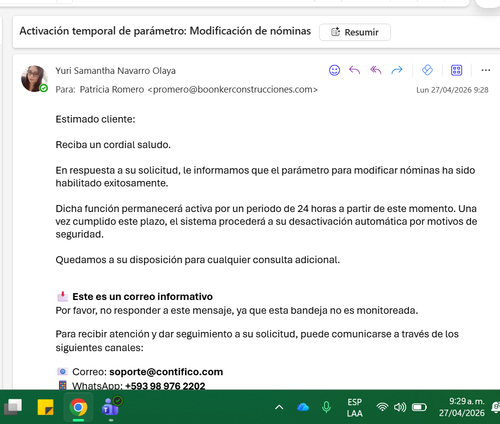Open the clock showing 9:29 a. m.
500x424 pixels.
click(x=462, y=407)
